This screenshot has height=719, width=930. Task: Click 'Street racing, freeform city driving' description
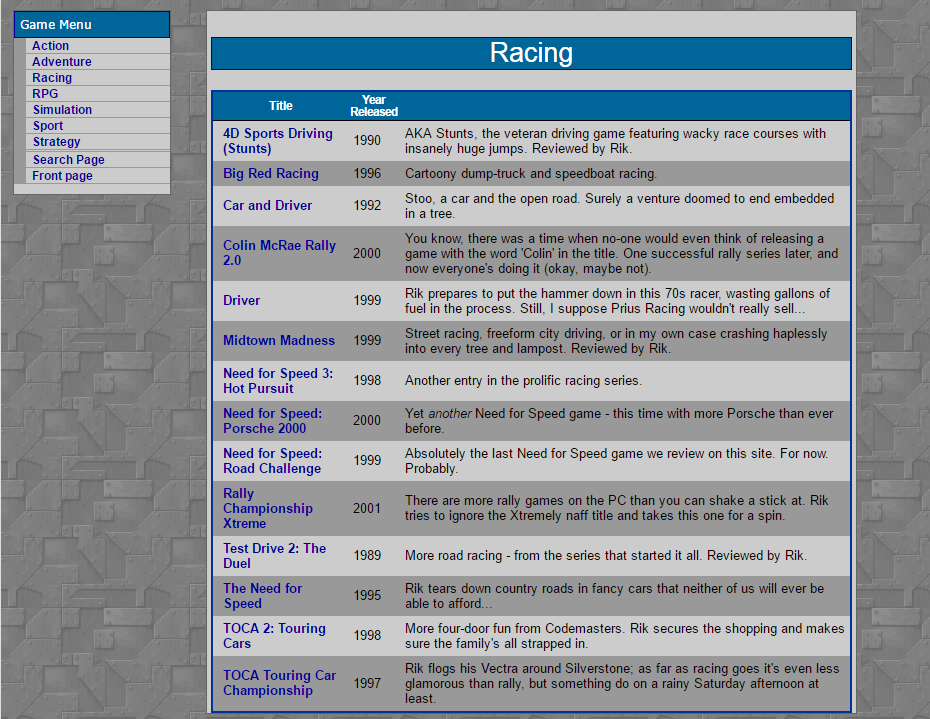coord(616,341)
